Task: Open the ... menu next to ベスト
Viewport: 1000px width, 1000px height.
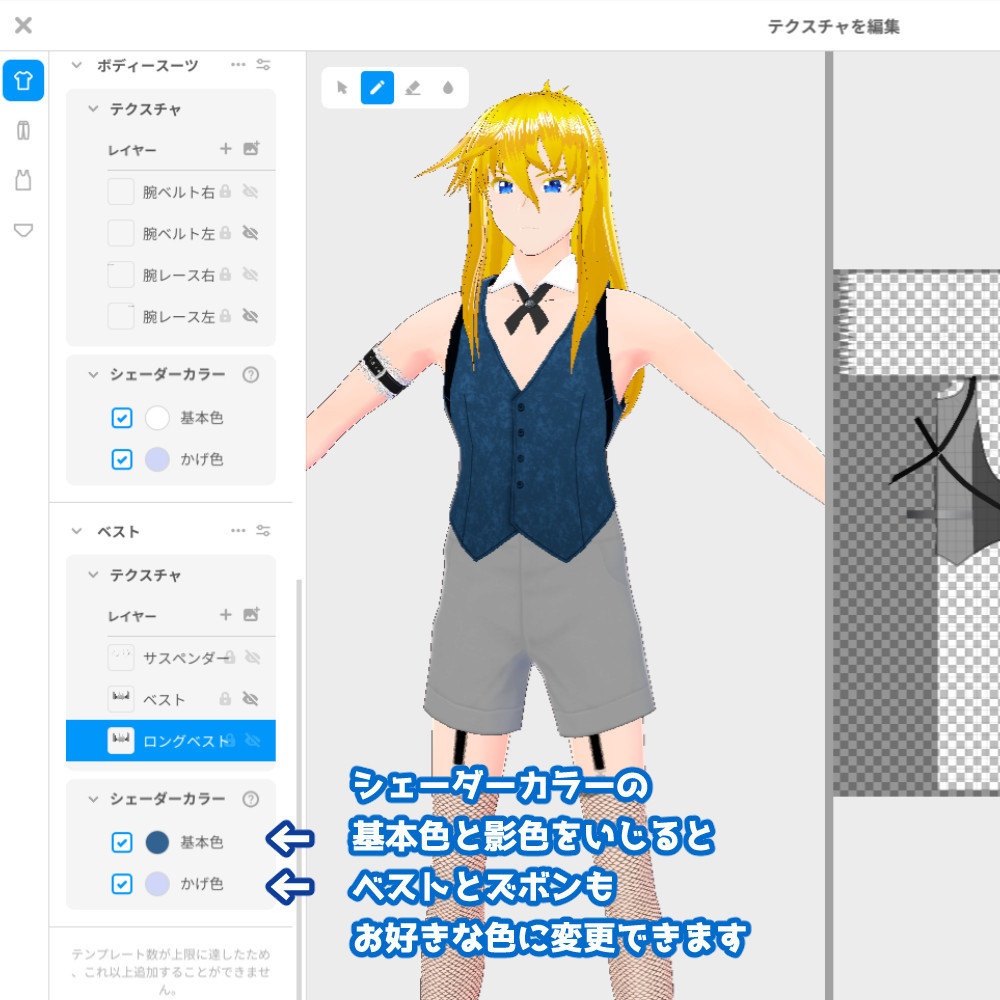Action: point(236,531)
